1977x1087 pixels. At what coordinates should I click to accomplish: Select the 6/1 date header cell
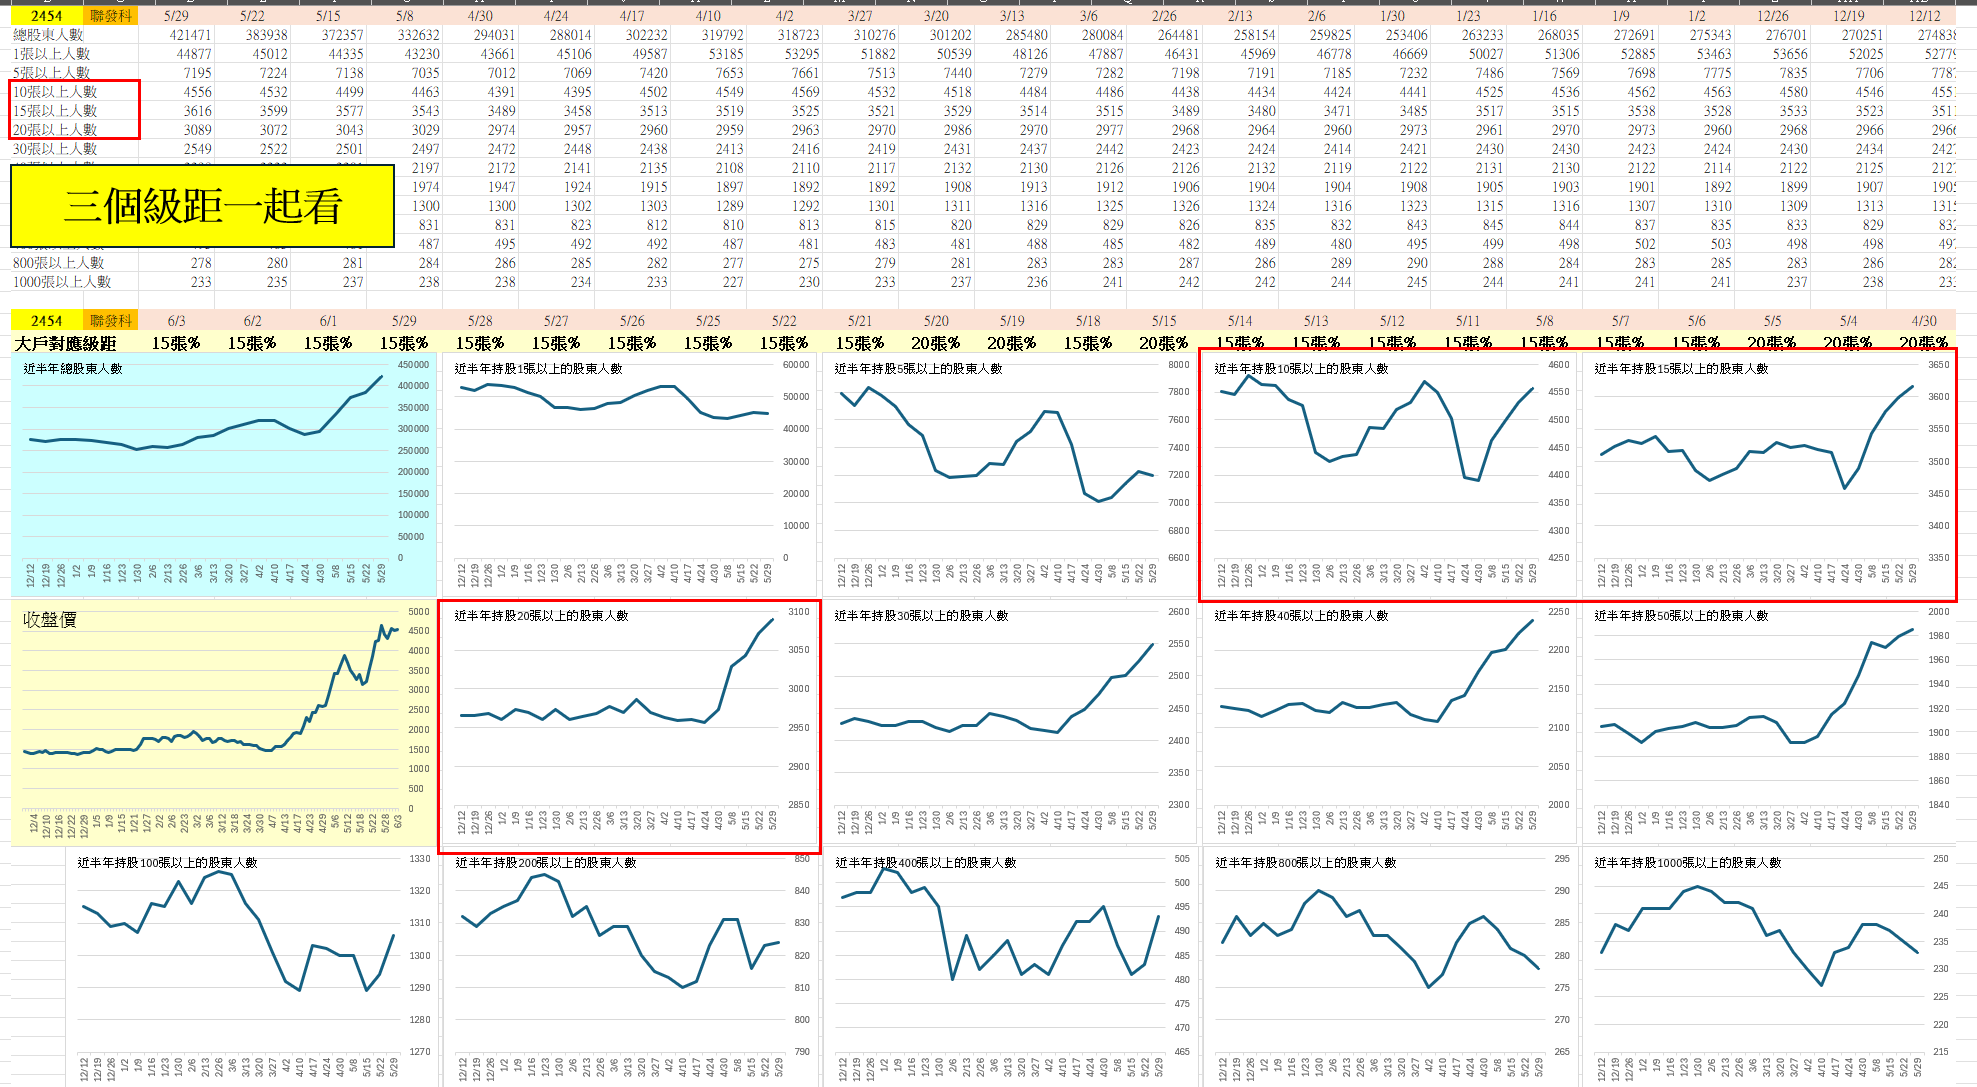tap(328, 321)
